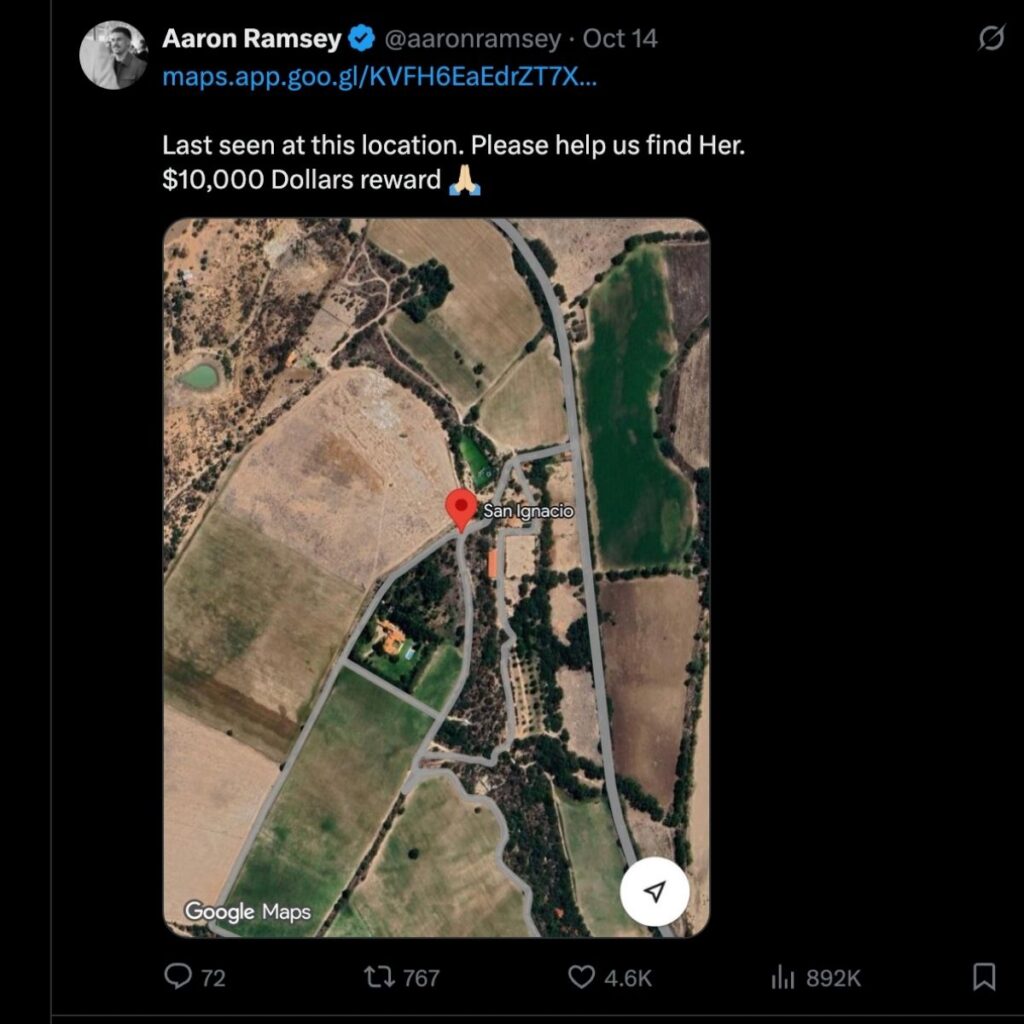Click the Aaron Ramsey display name
Image resolution: width=1024 pixels, height=1024 pixels.
tap(253, 39)
